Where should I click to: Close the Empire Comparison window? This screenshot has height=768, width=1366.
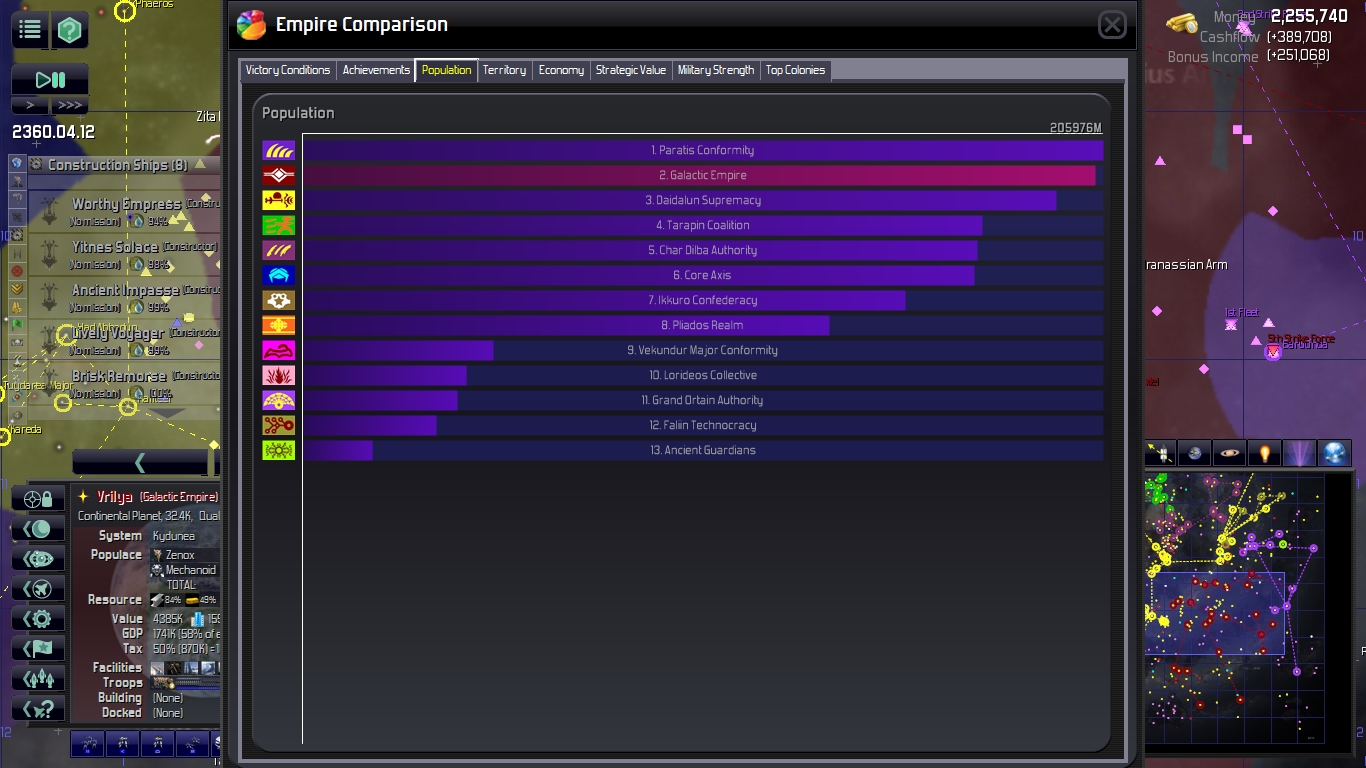click(1112, 25)
